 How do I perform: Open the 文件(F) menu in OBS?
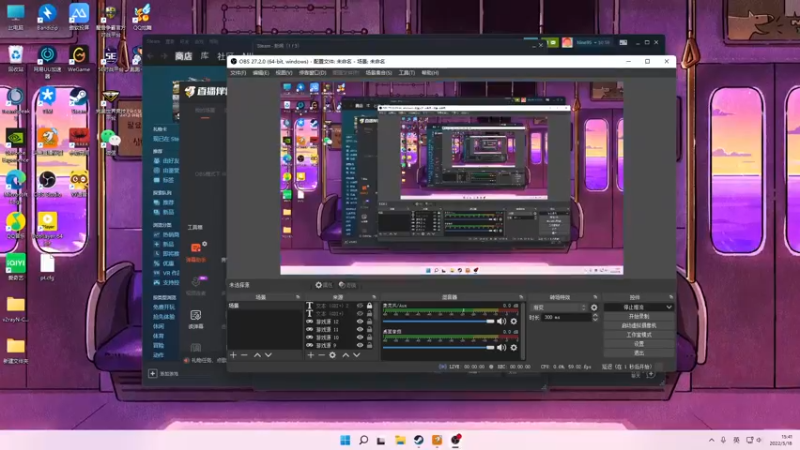point(238,73)
